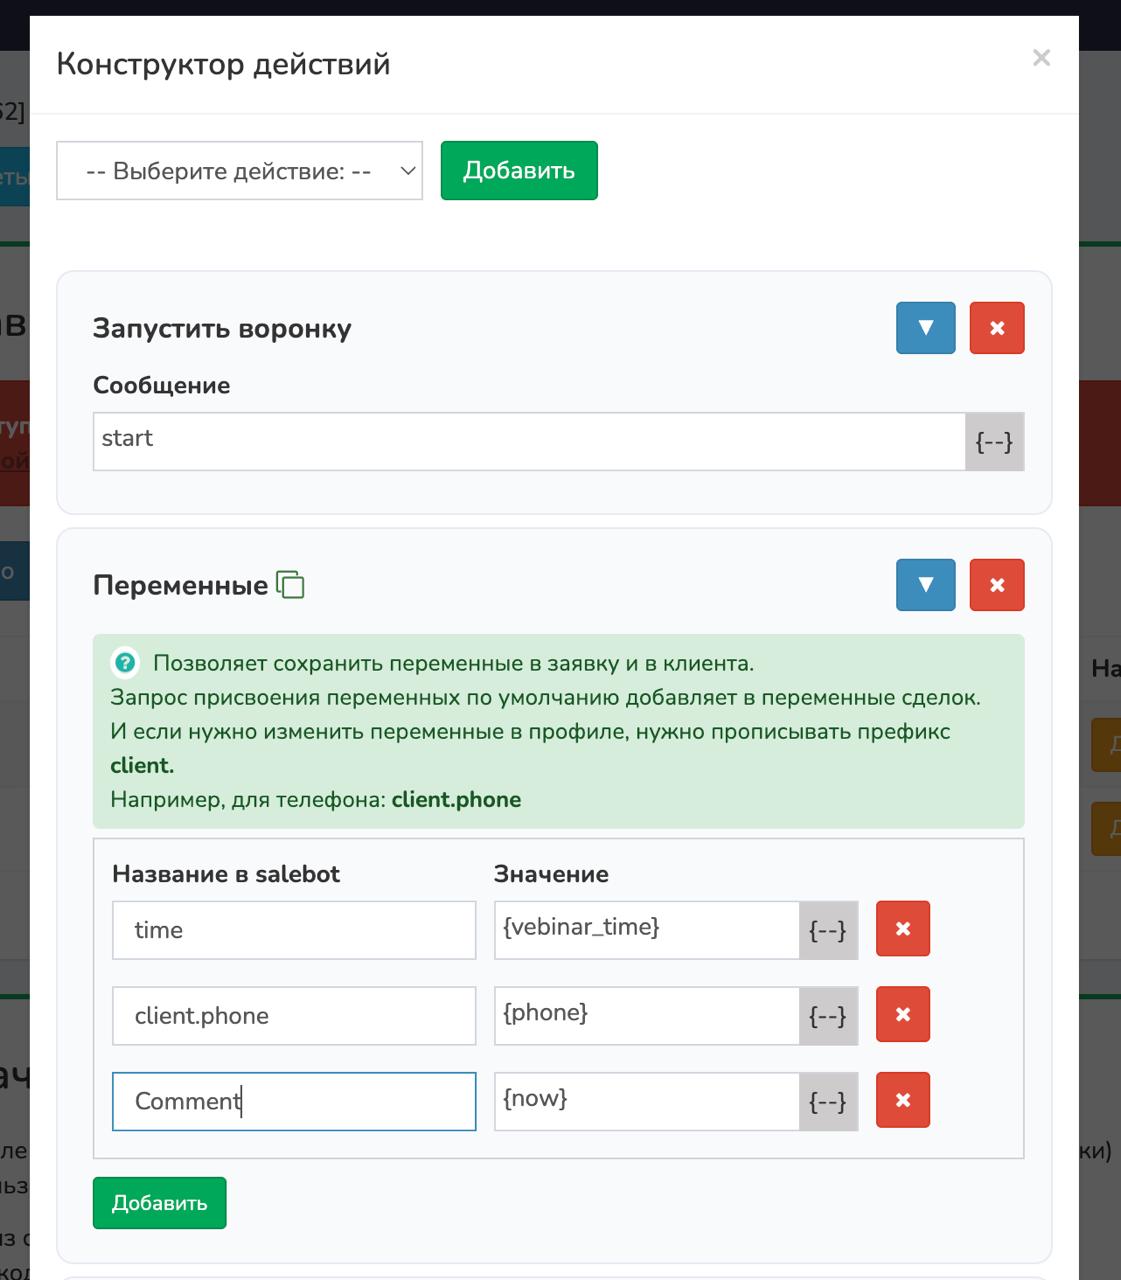Delete the Переменные action block
The image size is (1121, 1280).
[996, 585]
